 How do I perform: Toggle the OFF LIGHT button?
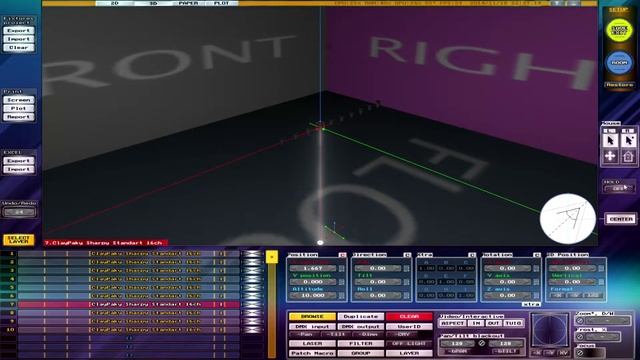coord(409,344)
